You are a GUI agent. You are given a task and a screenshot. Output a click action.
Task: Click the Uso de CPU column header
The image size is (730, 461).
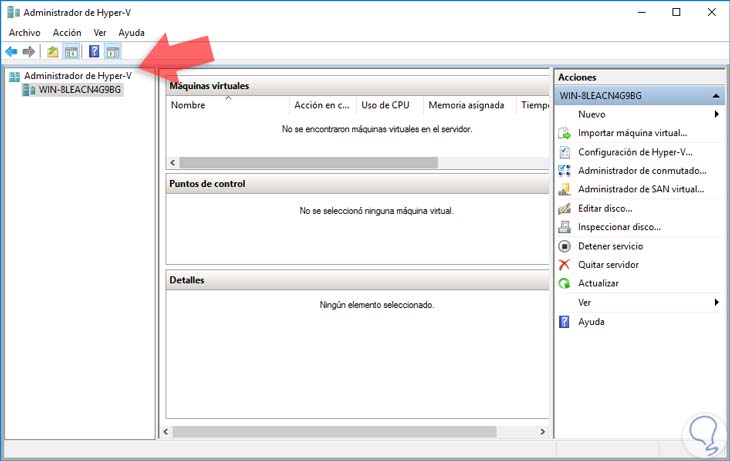click(x=390, y=105)
